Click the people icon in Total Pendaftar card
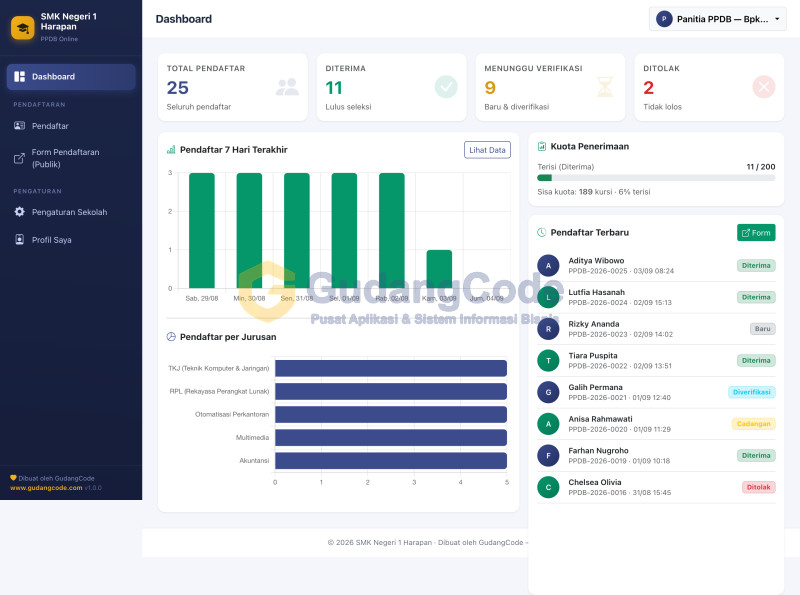Image resolution: width=800 pixels, height=595 pixels. tap(287, 87)
